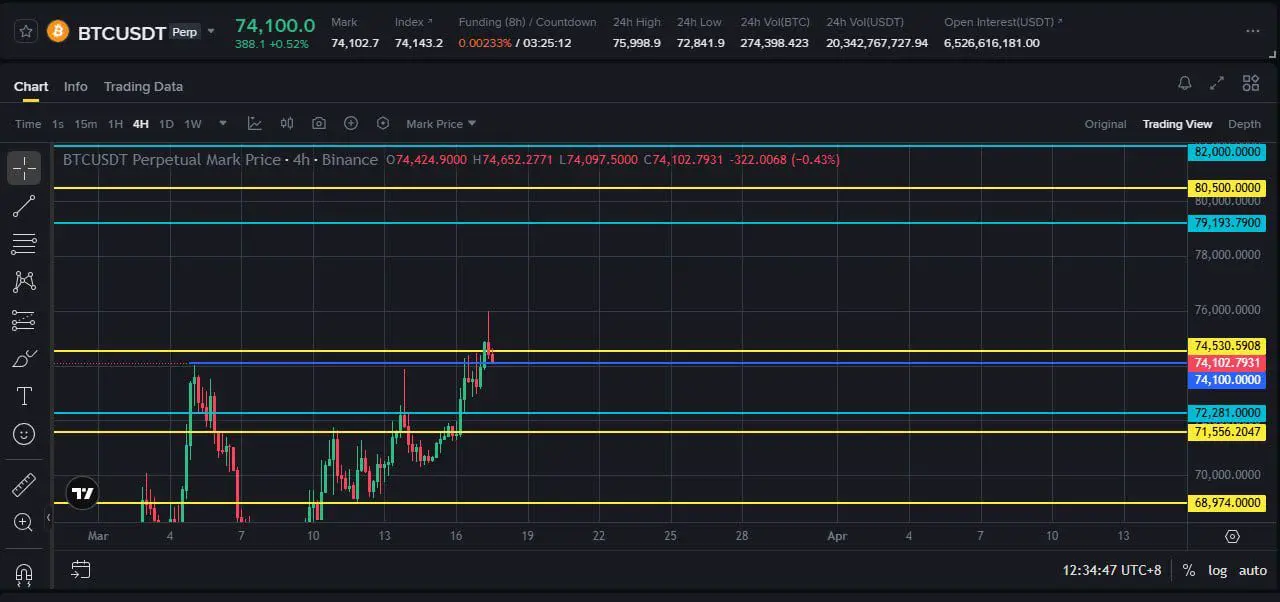Open price axis settings gear icon
The image size is (1280, 602).
(1232, 536)
